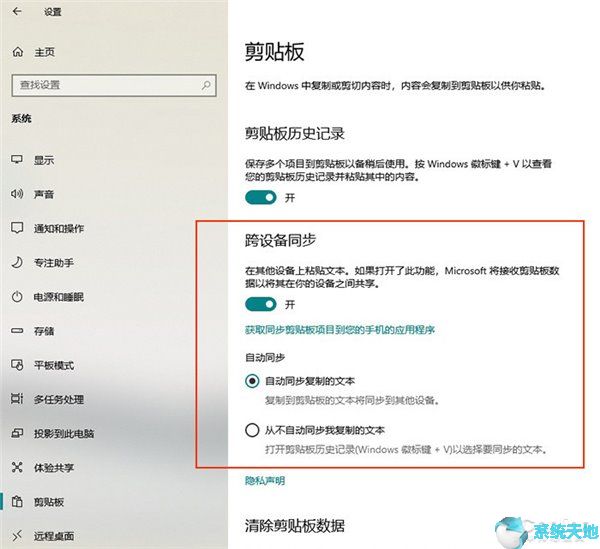Click the 电源和睡眠 power icon

[x=17, y=296]
